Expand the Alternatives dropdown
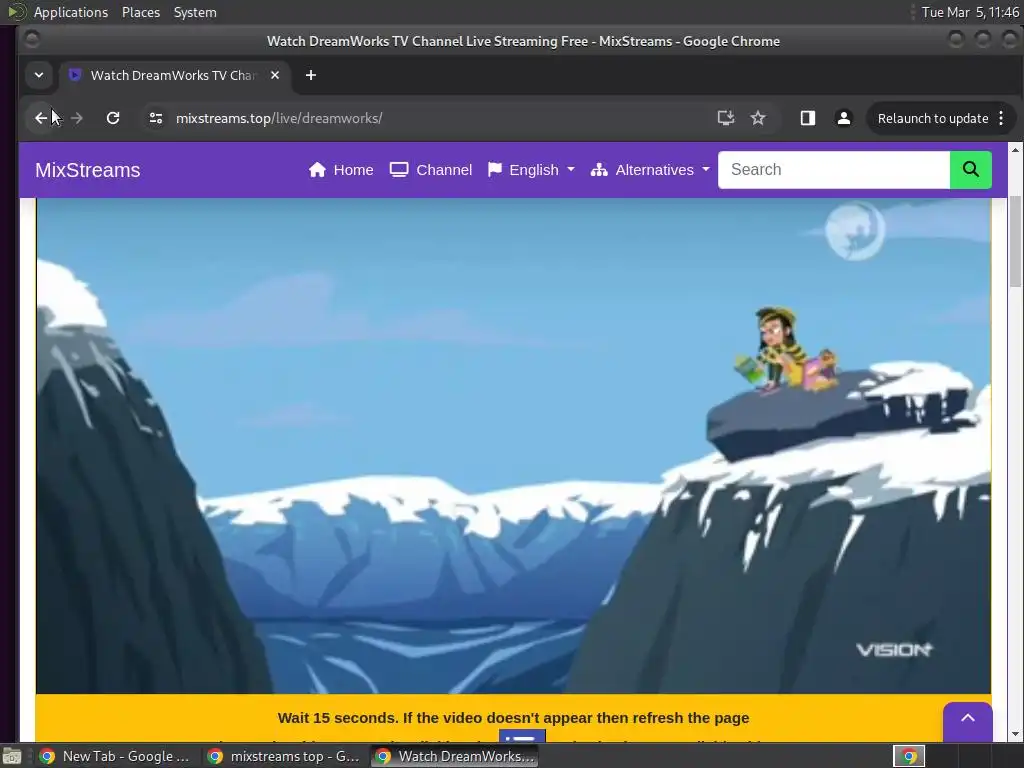Screen dimensions: 1024x768 click(x=650, y=170)
